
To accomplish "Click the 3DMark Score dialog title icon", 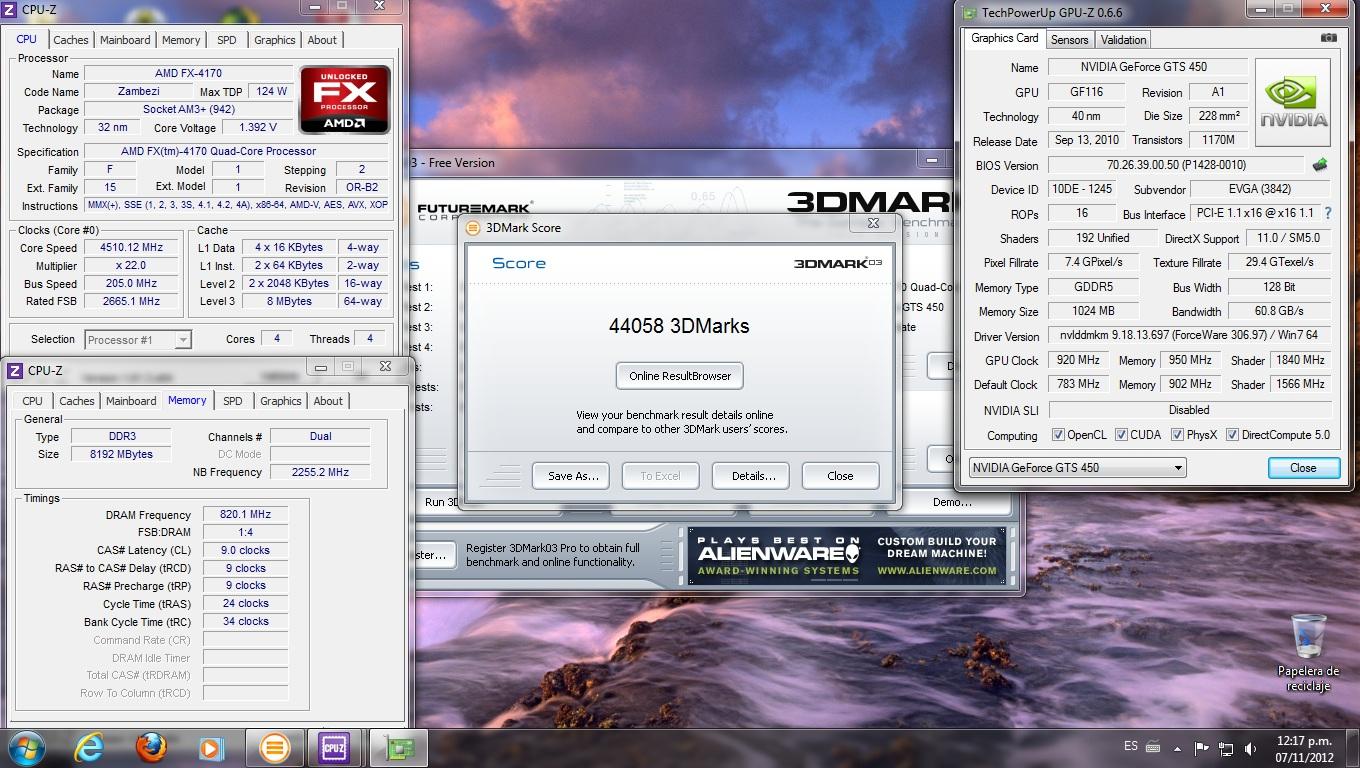I will click(474, 227).
